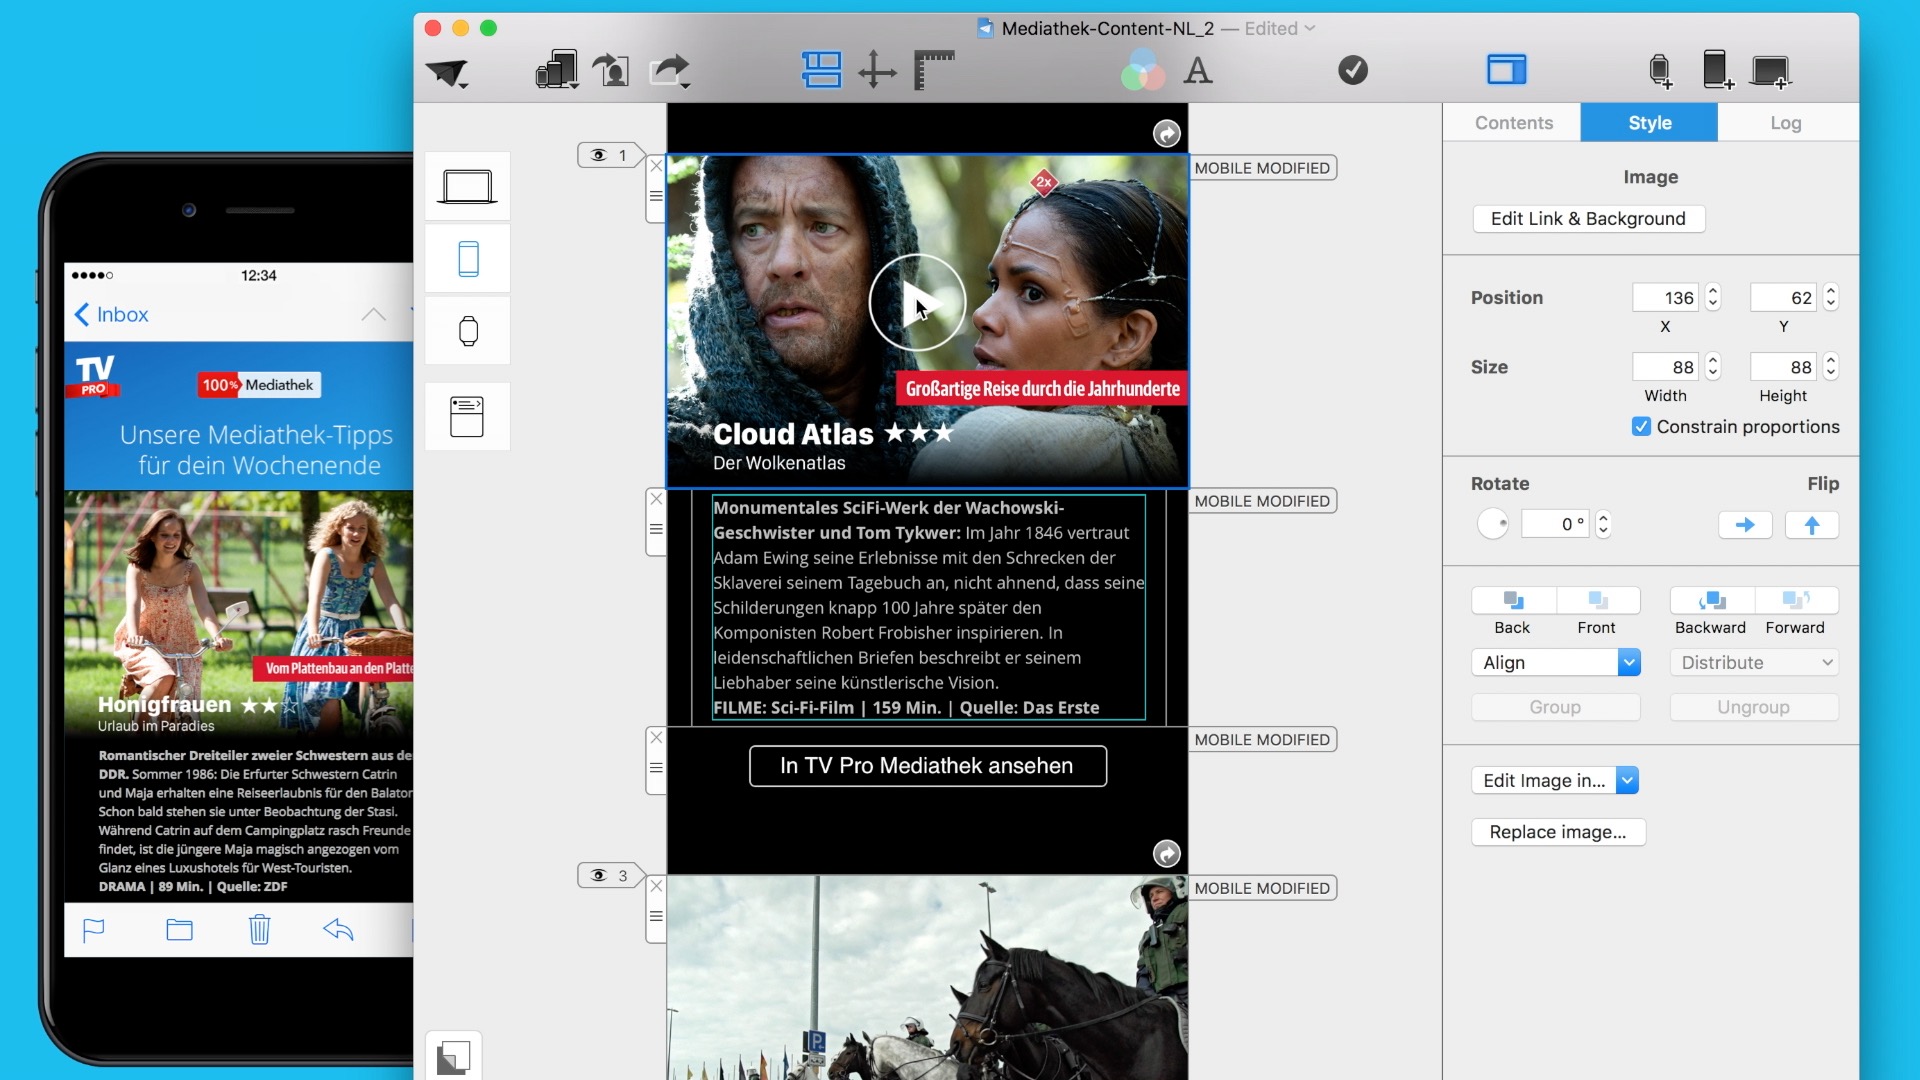Move the image Forward one layer
1920x1080 pixels.
(1796, 600)
